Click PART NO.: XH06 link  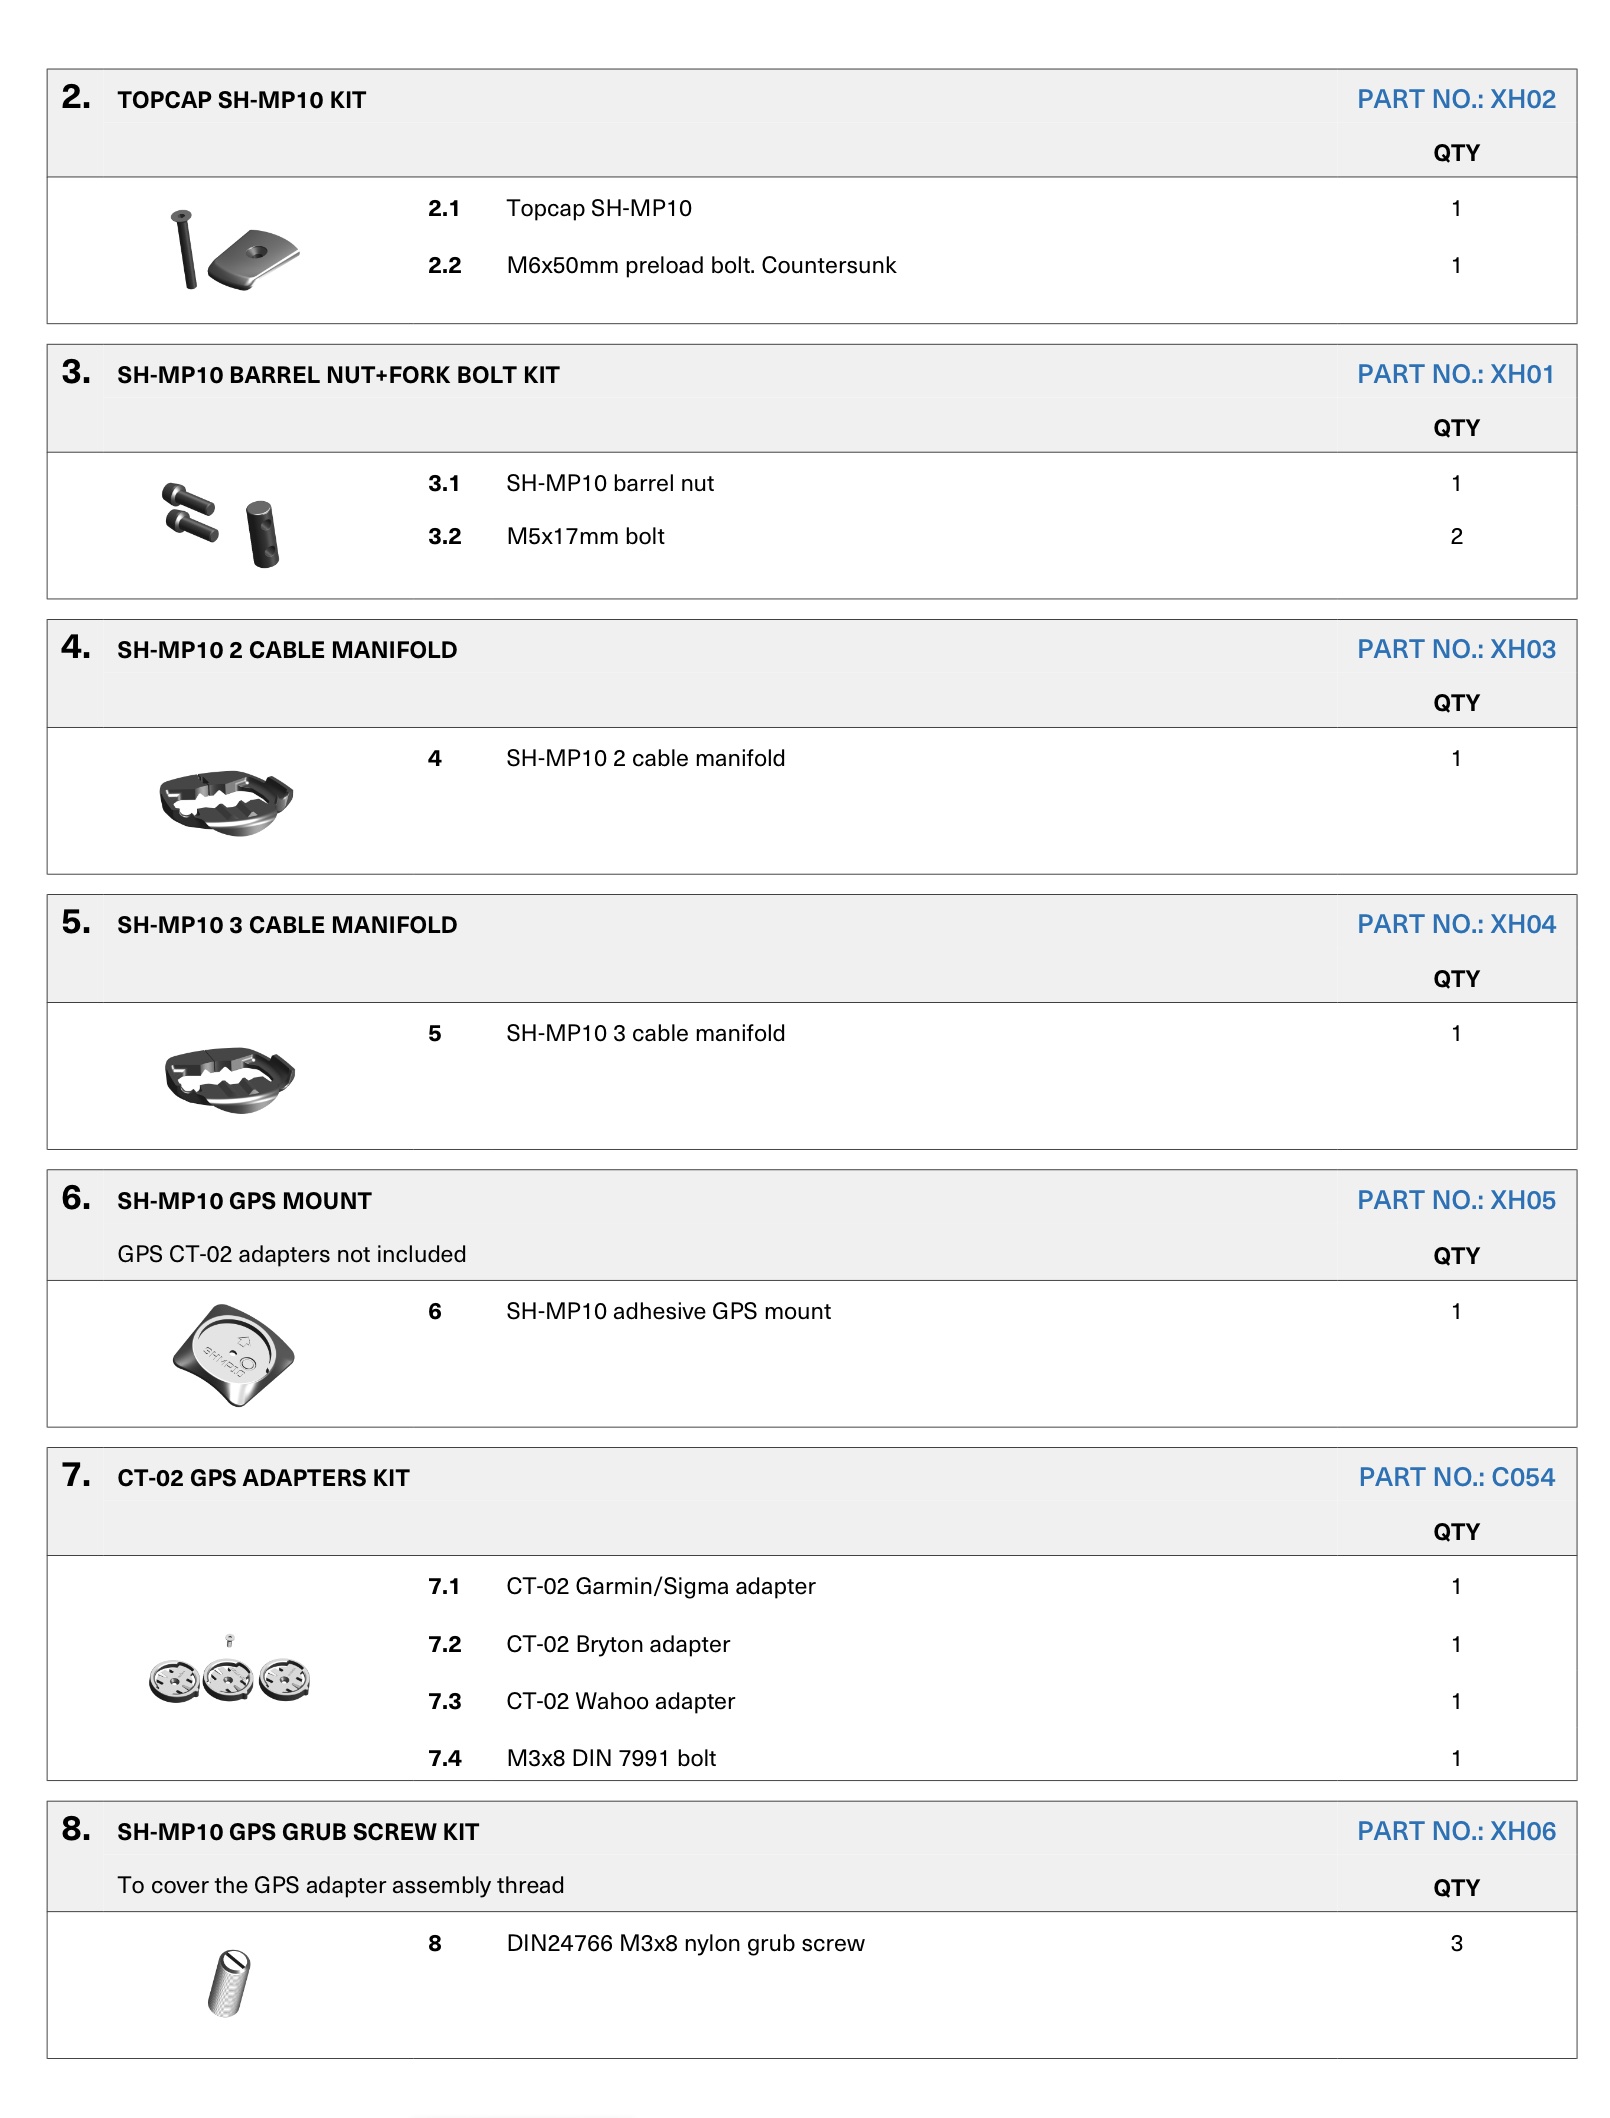tap(1455, 1831)
